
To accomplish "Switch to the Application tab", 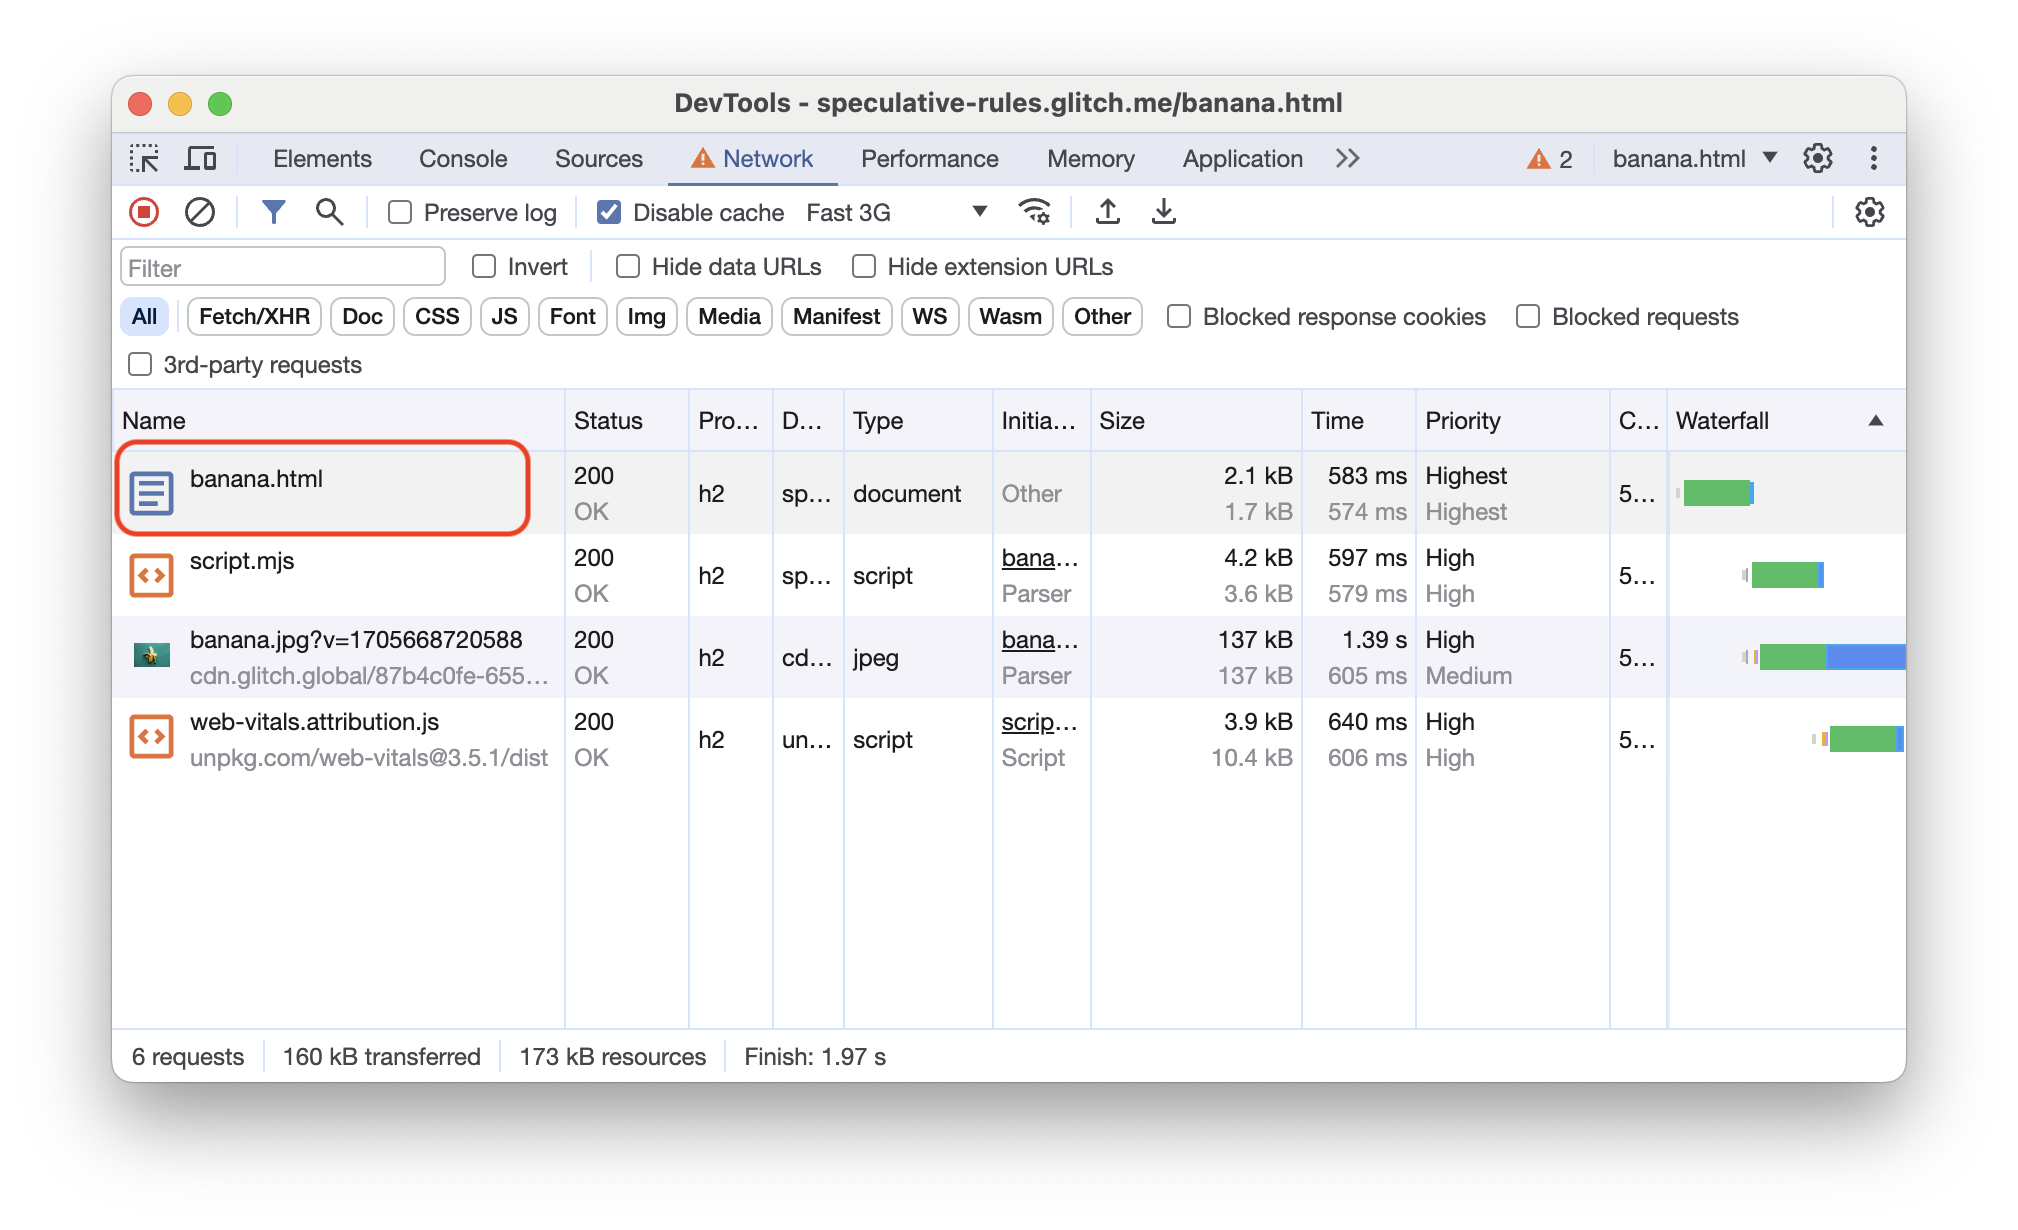I will pyautogui.click(x=1241, y=157).
